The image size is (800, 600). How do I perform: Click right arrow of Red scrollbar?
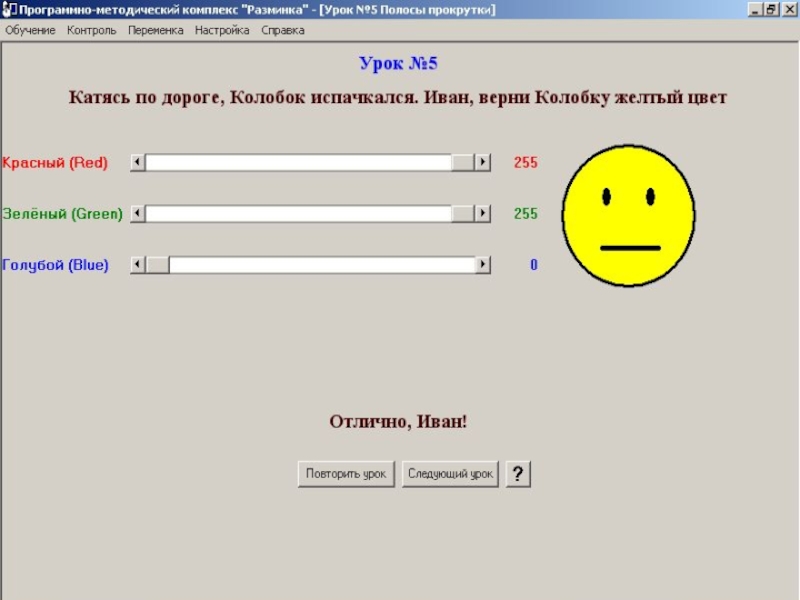(483, 162)
